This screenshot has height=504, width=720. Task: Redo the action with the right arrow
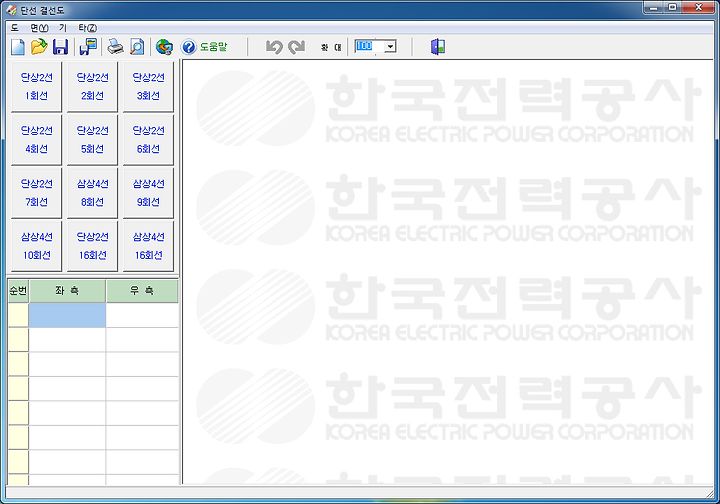pos(297,47)
